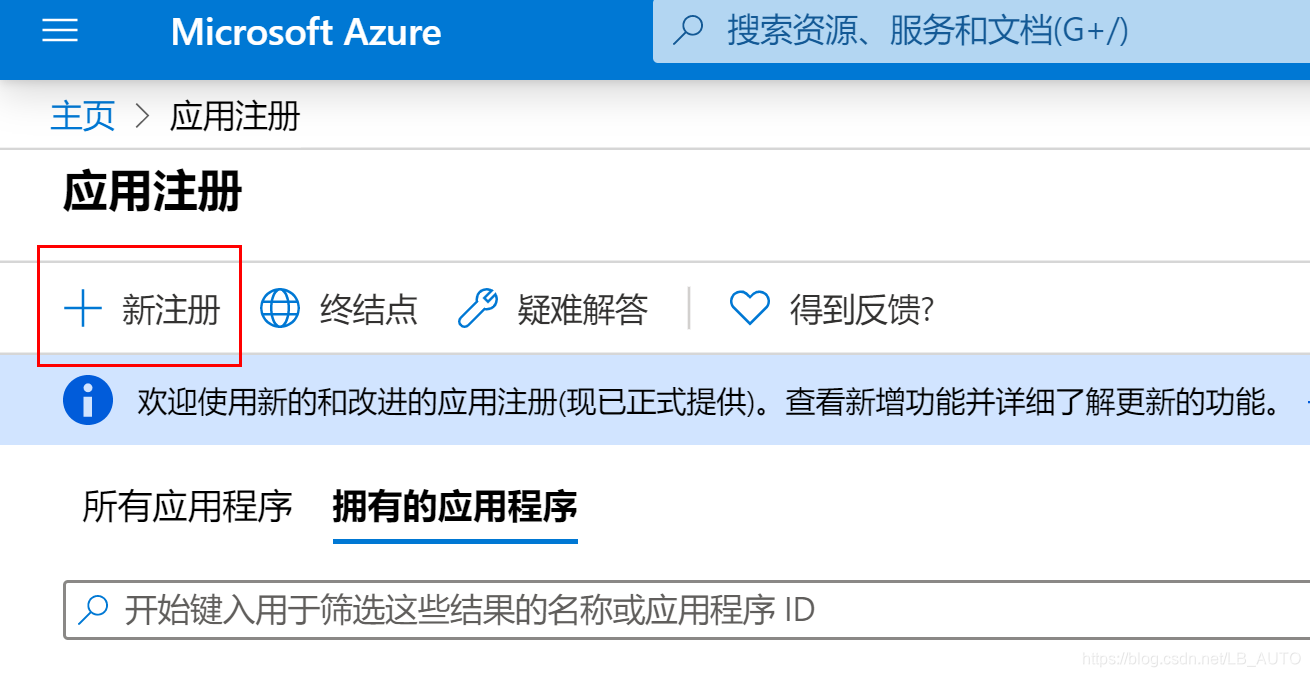
Task: Focus the top search bar for resources
Action: [x=900, y=31]
